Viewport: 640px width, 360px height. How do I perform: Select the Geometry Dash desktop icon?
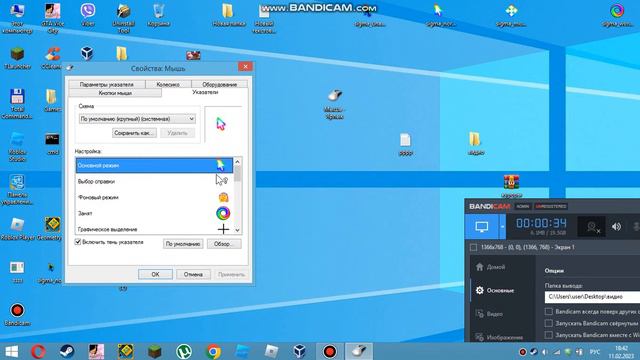pyautogui.click(x=52, y=229)
